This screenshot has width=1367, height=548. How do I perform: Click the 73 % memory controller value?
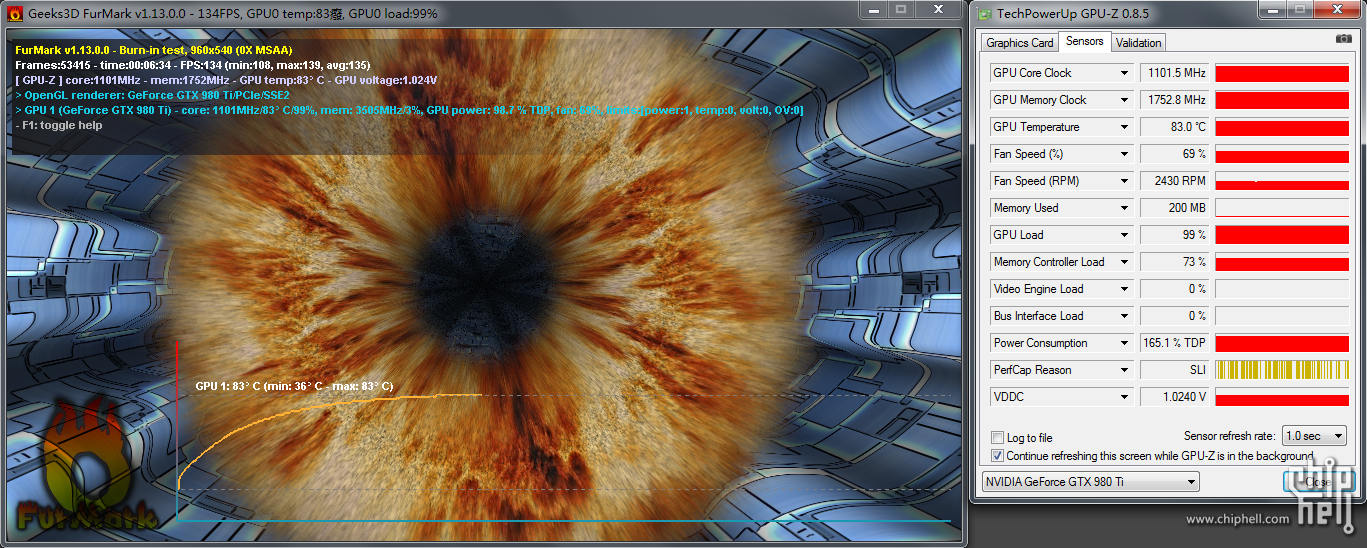tap(1176, 262)
